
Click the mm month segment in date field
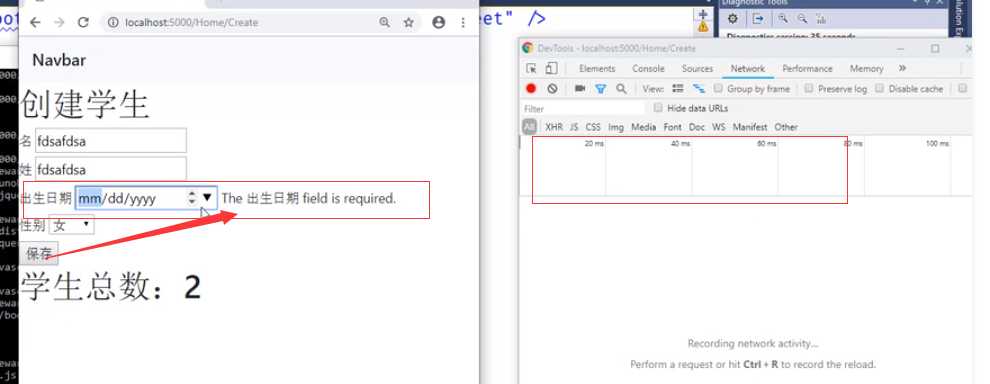pos(89,198)
